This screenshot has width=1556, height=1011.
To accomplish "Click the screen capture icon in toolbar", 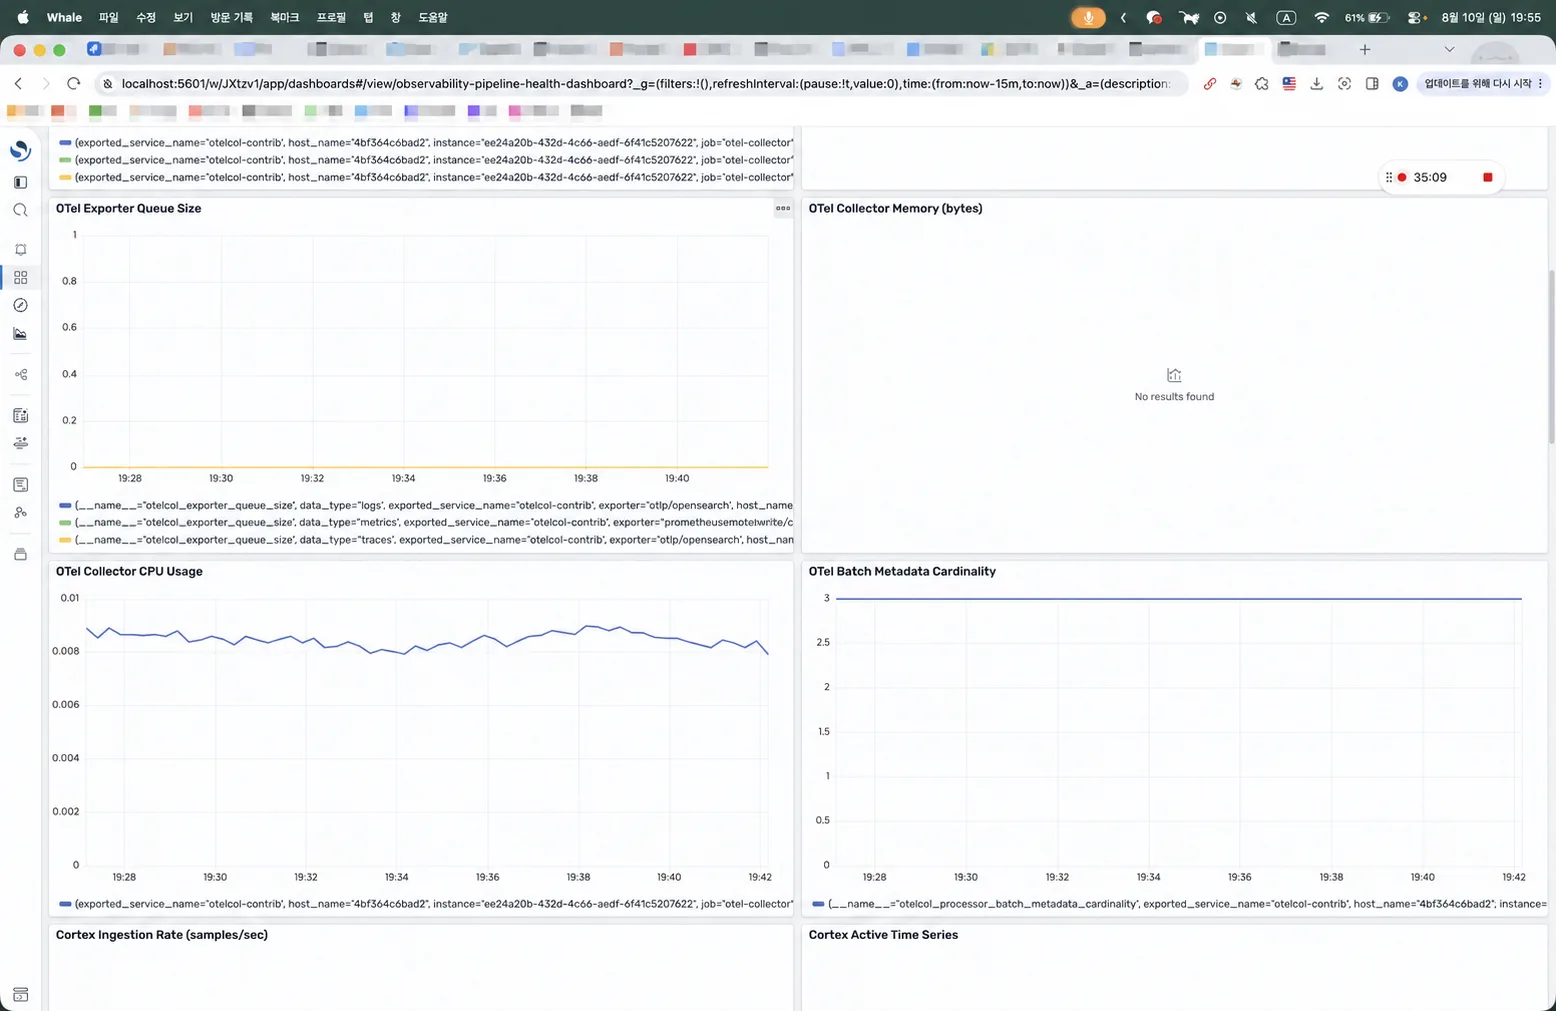I will (x=1344, y=84).
